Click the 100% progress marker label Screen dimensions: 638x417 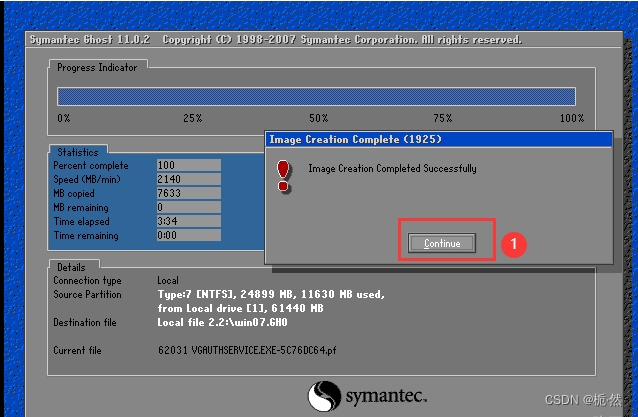pos(572,118)
